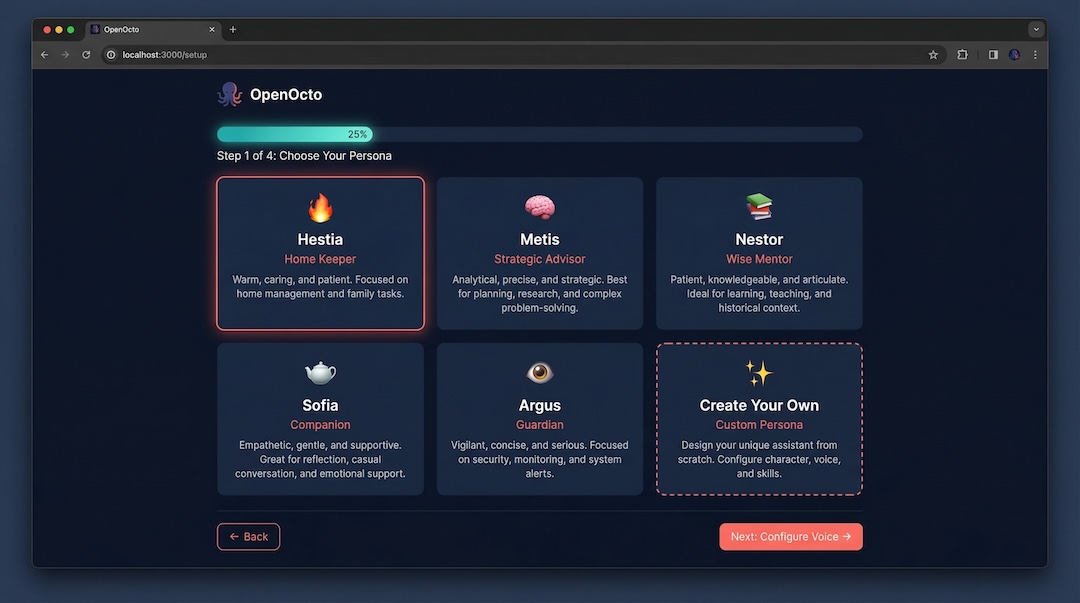This screenshot has height=603, width=1080.
Task: Select the flame icon on the Hestia card
Action: click(x=320, y=207)
